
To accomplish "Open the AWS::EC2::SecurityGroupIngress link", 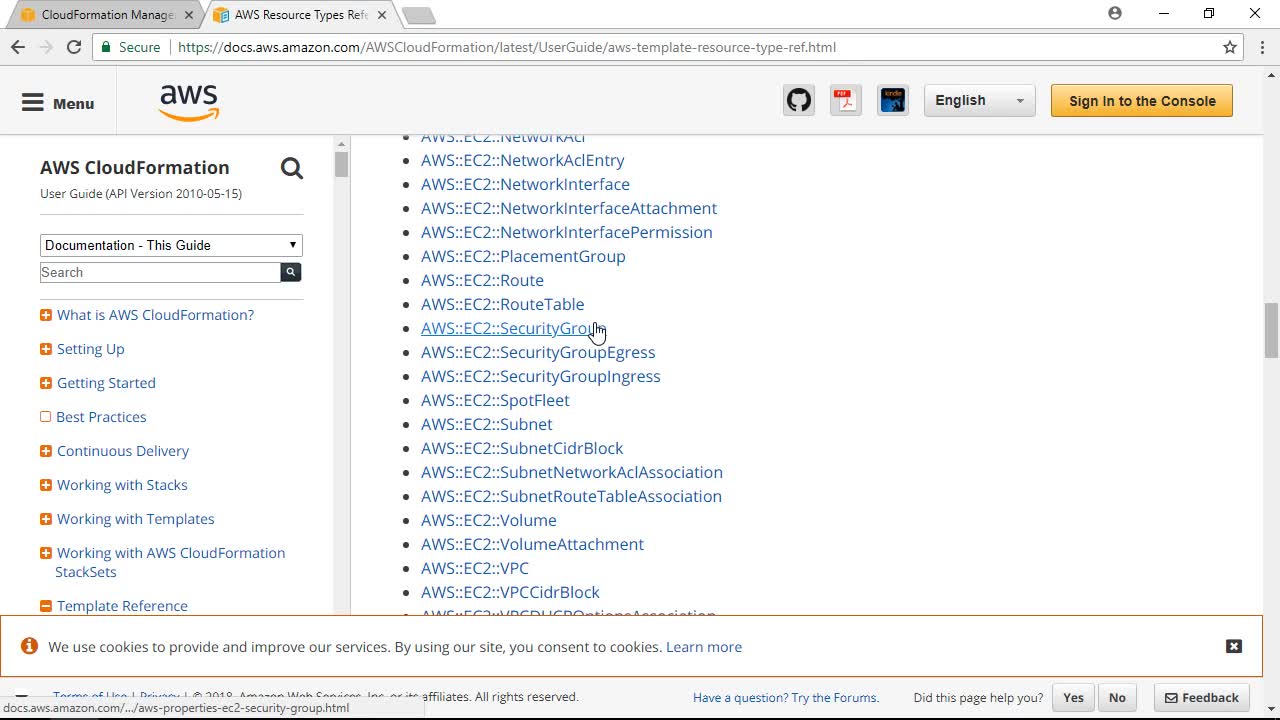I will (541, 376).
